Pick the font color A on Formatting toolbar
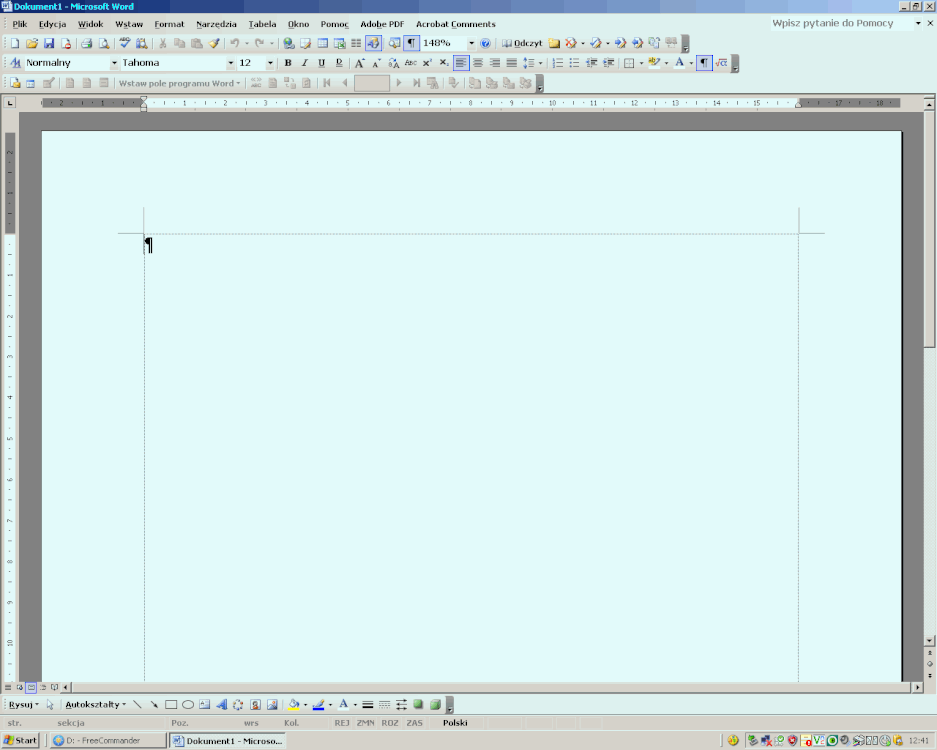The image size is (937, 750). (x=679, y=63)
